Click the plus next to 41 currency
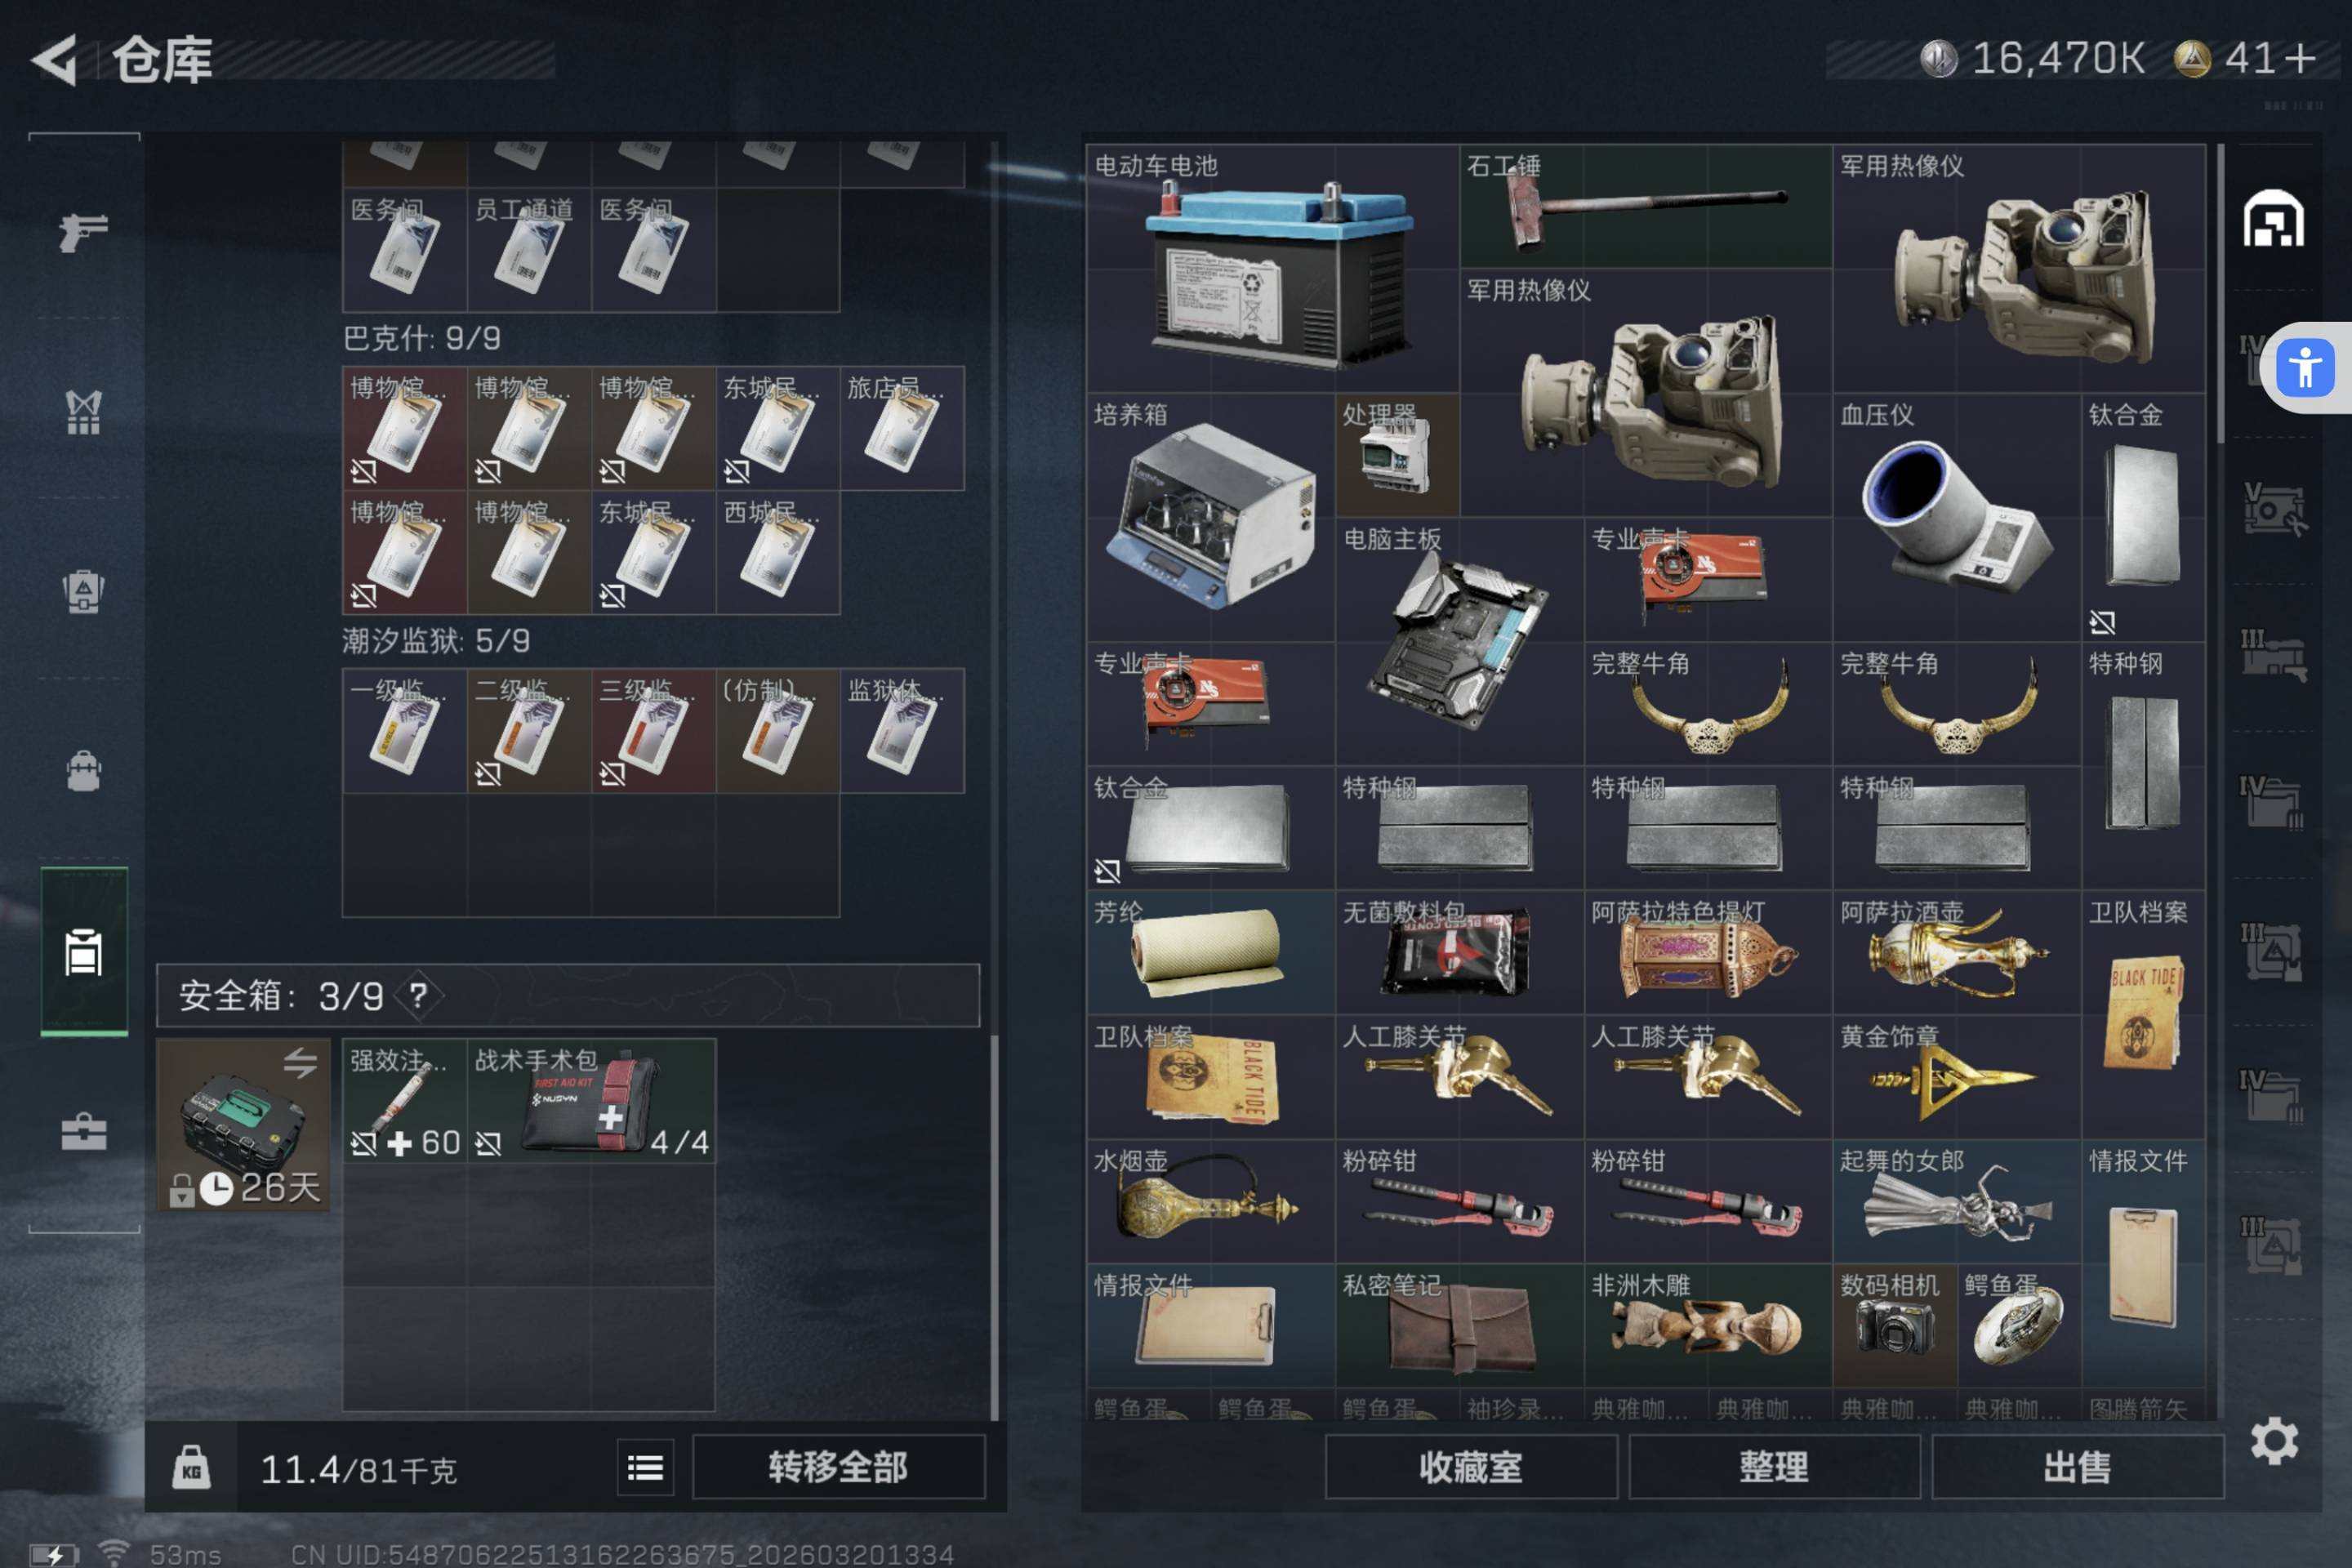The image size is (2352, 1568). pyautogui.click(x=2300, y=58)
